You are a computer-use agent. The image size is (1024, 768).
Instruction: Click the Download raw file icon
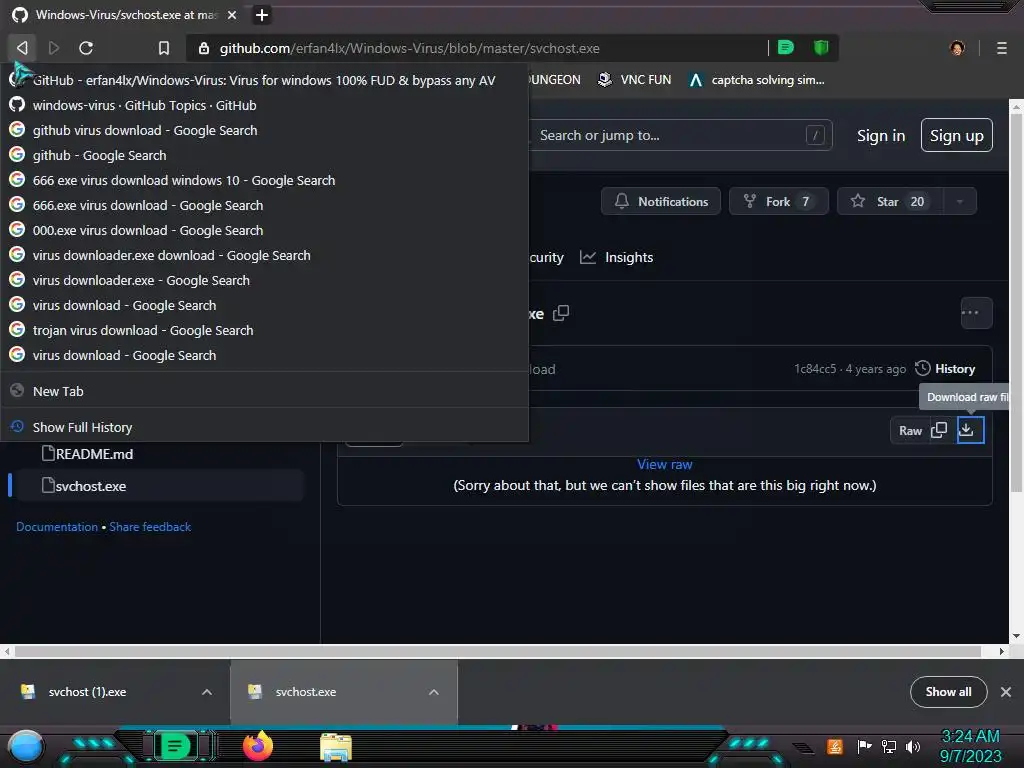970,430
